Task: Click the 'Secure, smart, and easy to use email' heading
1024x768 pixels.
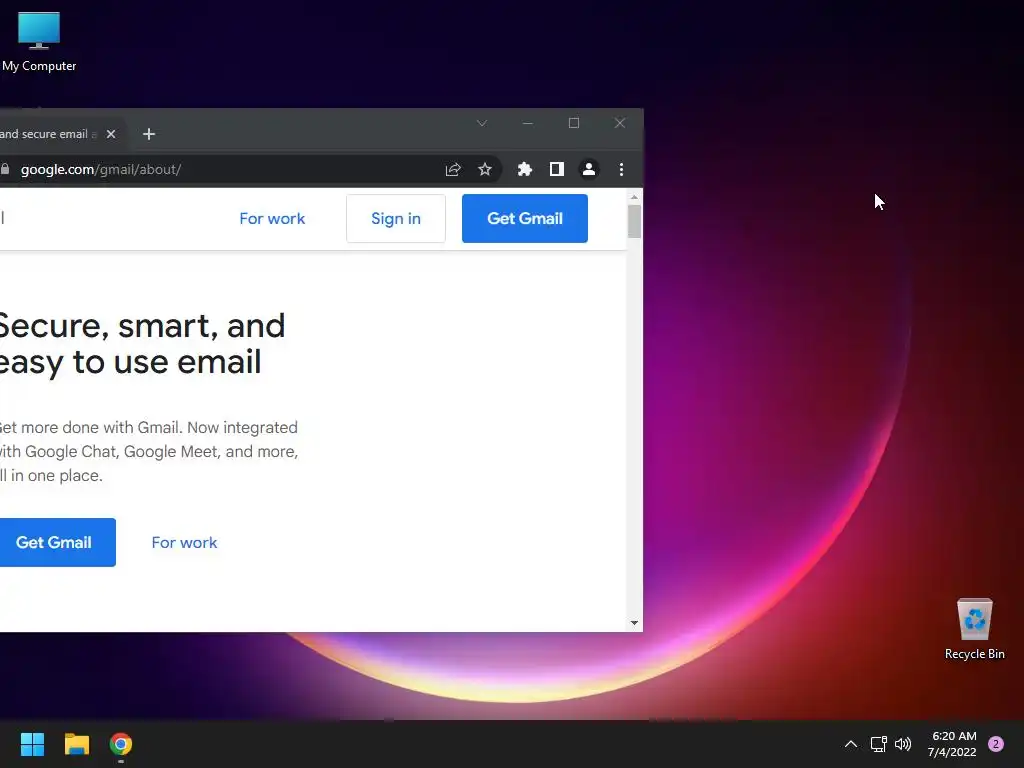Action: 142,344
